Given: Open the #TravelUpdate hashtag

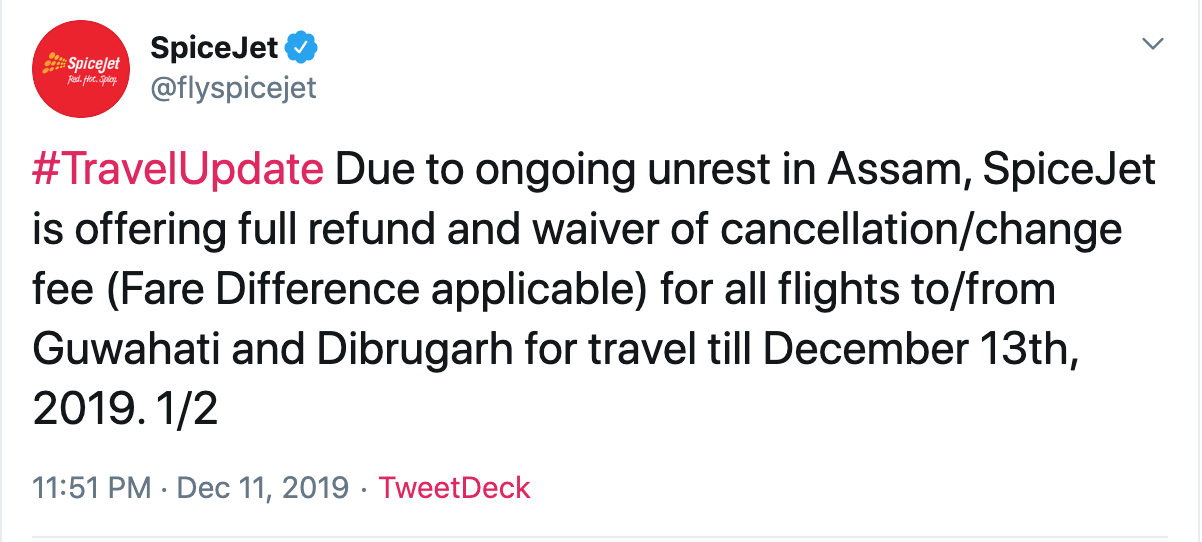Looking at the screenshot, I should (x=178, y=171).
